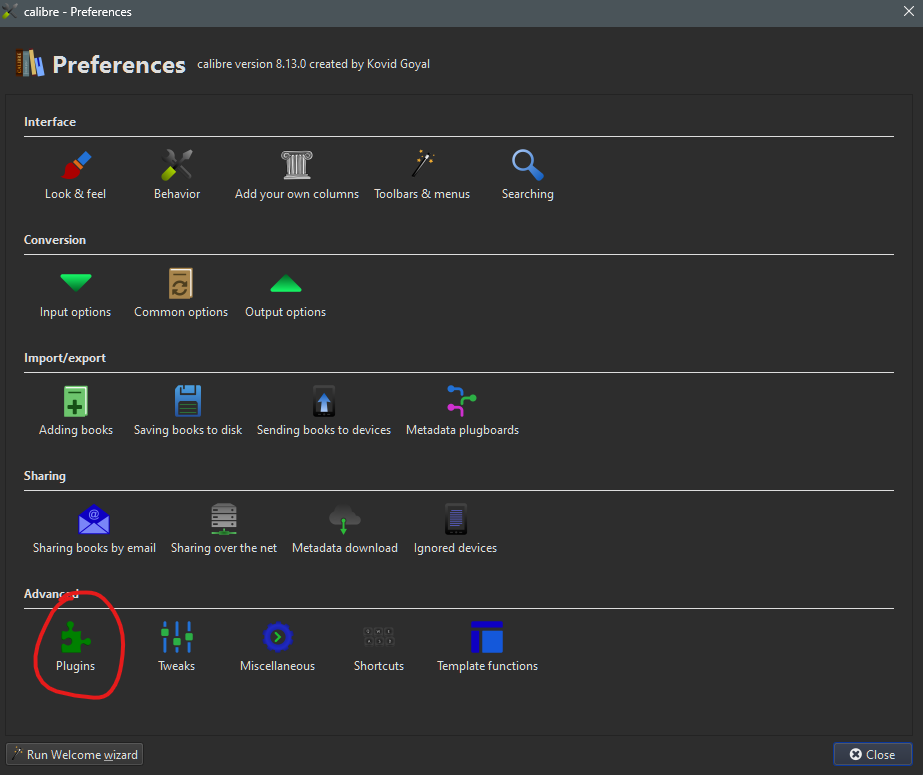The width and height of the screenshot is (923, 775).
Task: Open the Tweaks settings
Action: click(x=176, y=646)
